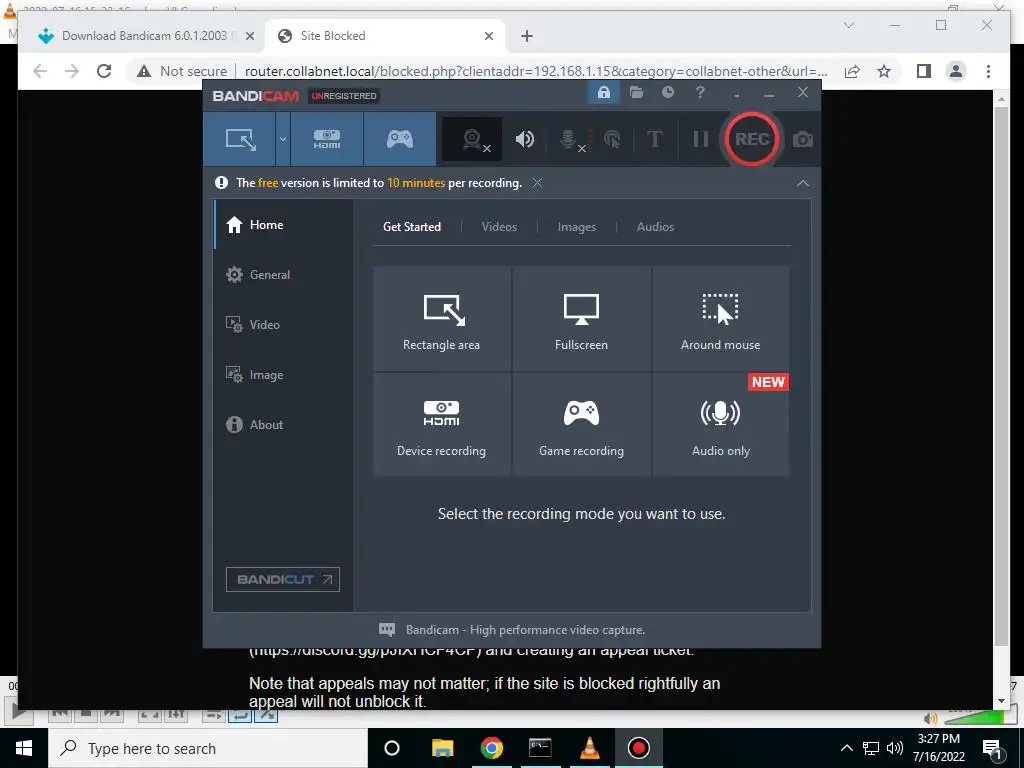Switch to the Videos tab
Image resolution: width=1024 pixels, height=768 pixels.
click(x=499, y=227)
